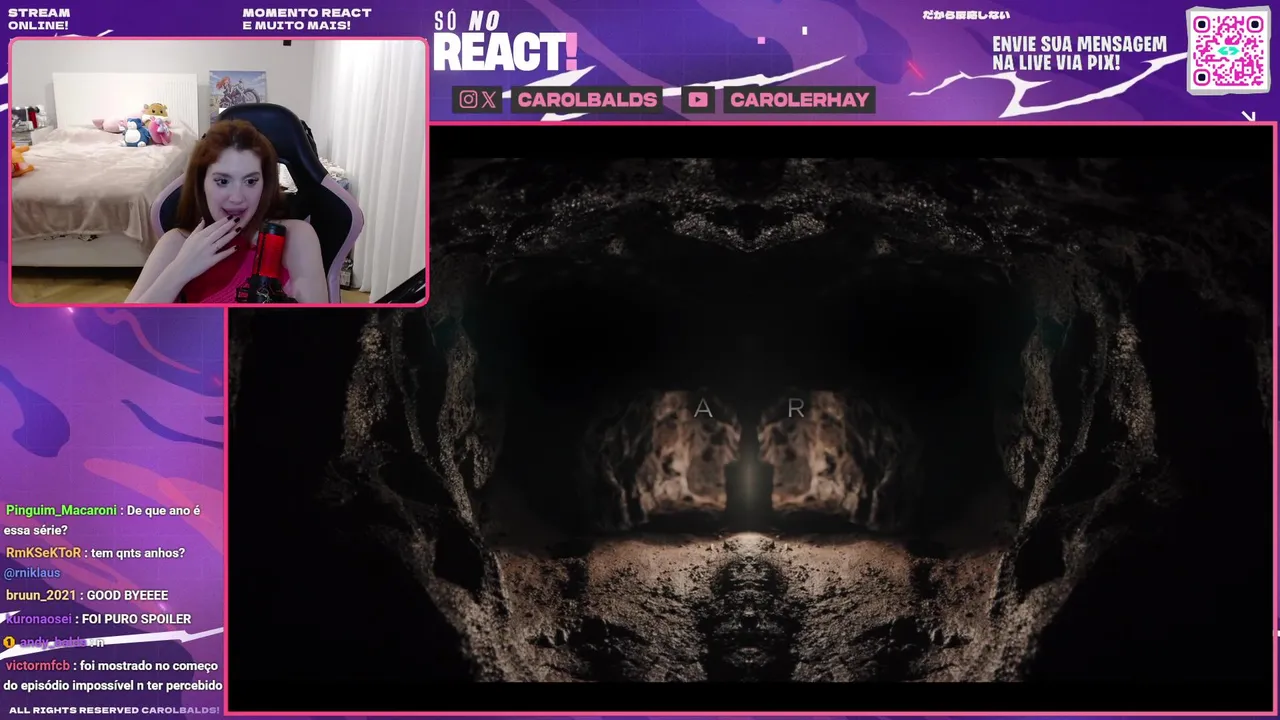This screenshot has width=1280, height=720.
Task: Click the streamer webcam feed
Action: pyautogui.click(x=218, y=171)
